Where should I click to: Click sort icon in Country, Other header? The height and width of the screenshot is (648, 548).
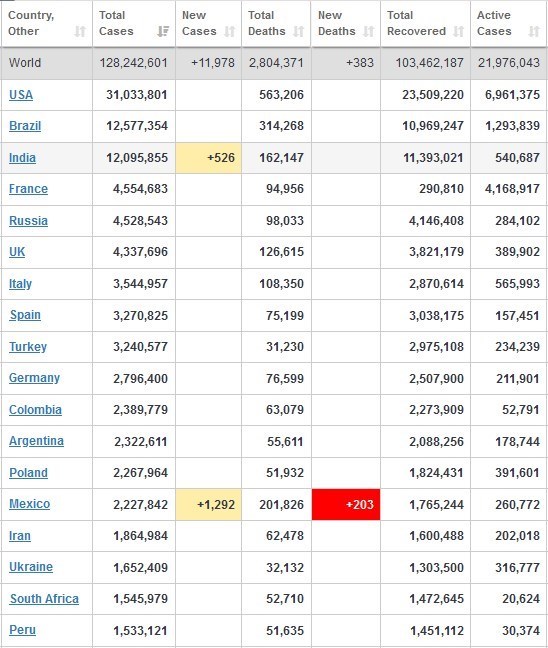point(80,31)
